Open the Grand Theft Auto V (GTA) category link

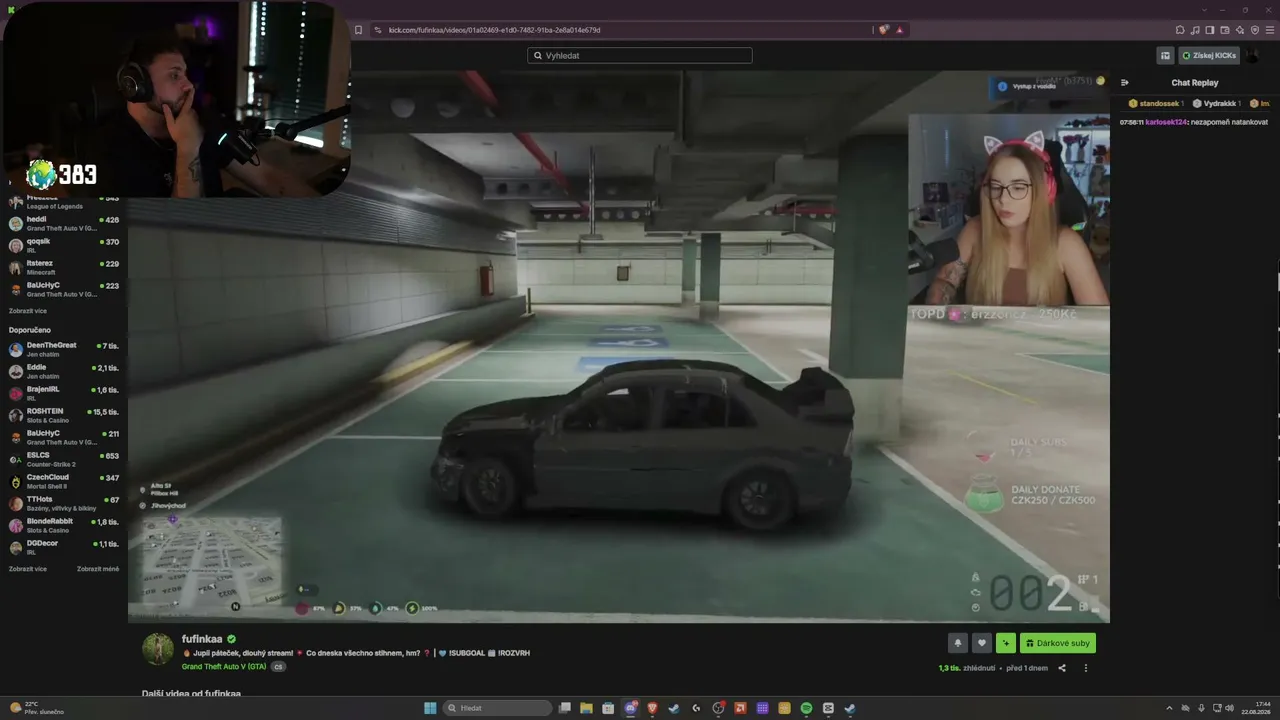[x=224, y=666]
